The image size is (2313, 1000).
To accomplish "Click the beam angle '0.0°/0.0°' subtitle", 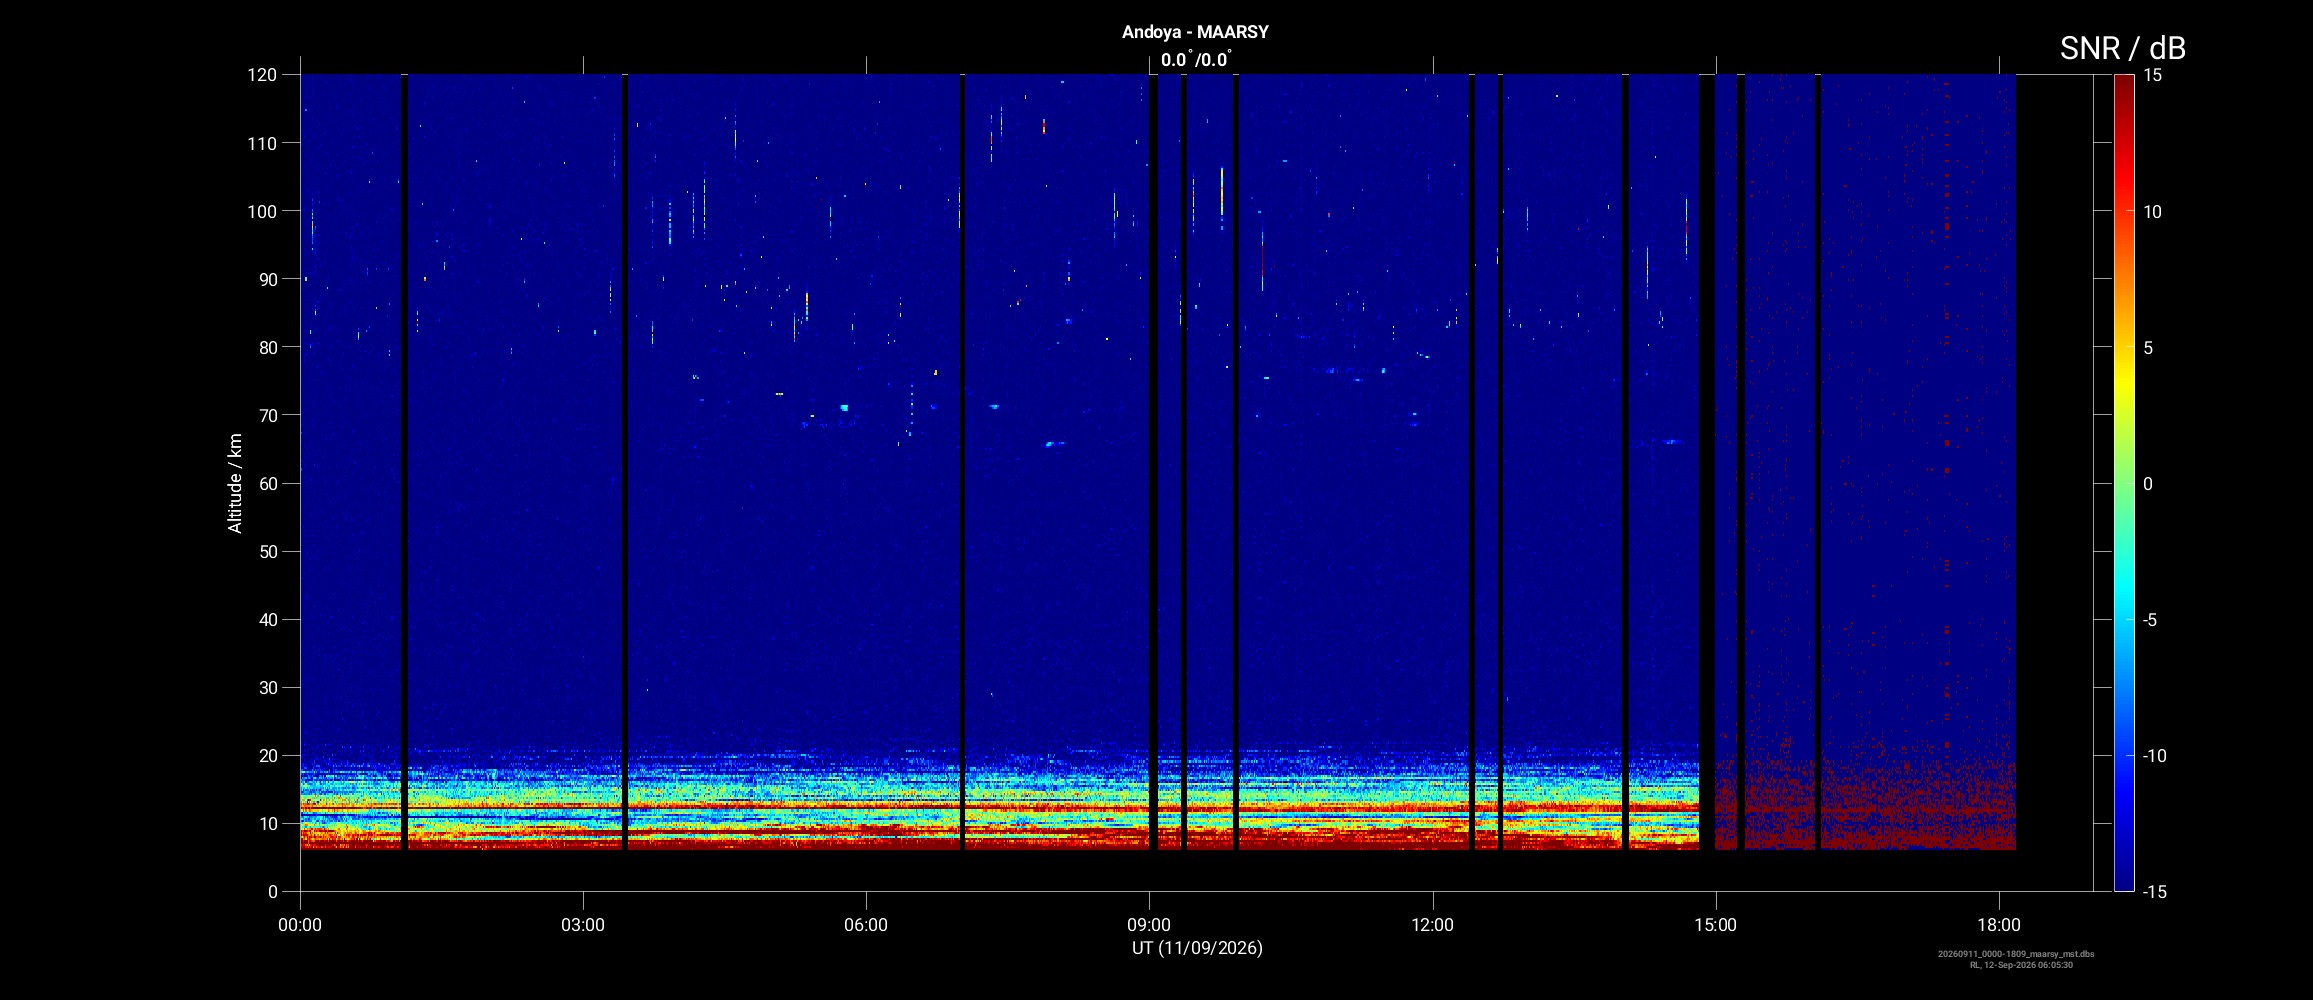I will point(1196,59).
